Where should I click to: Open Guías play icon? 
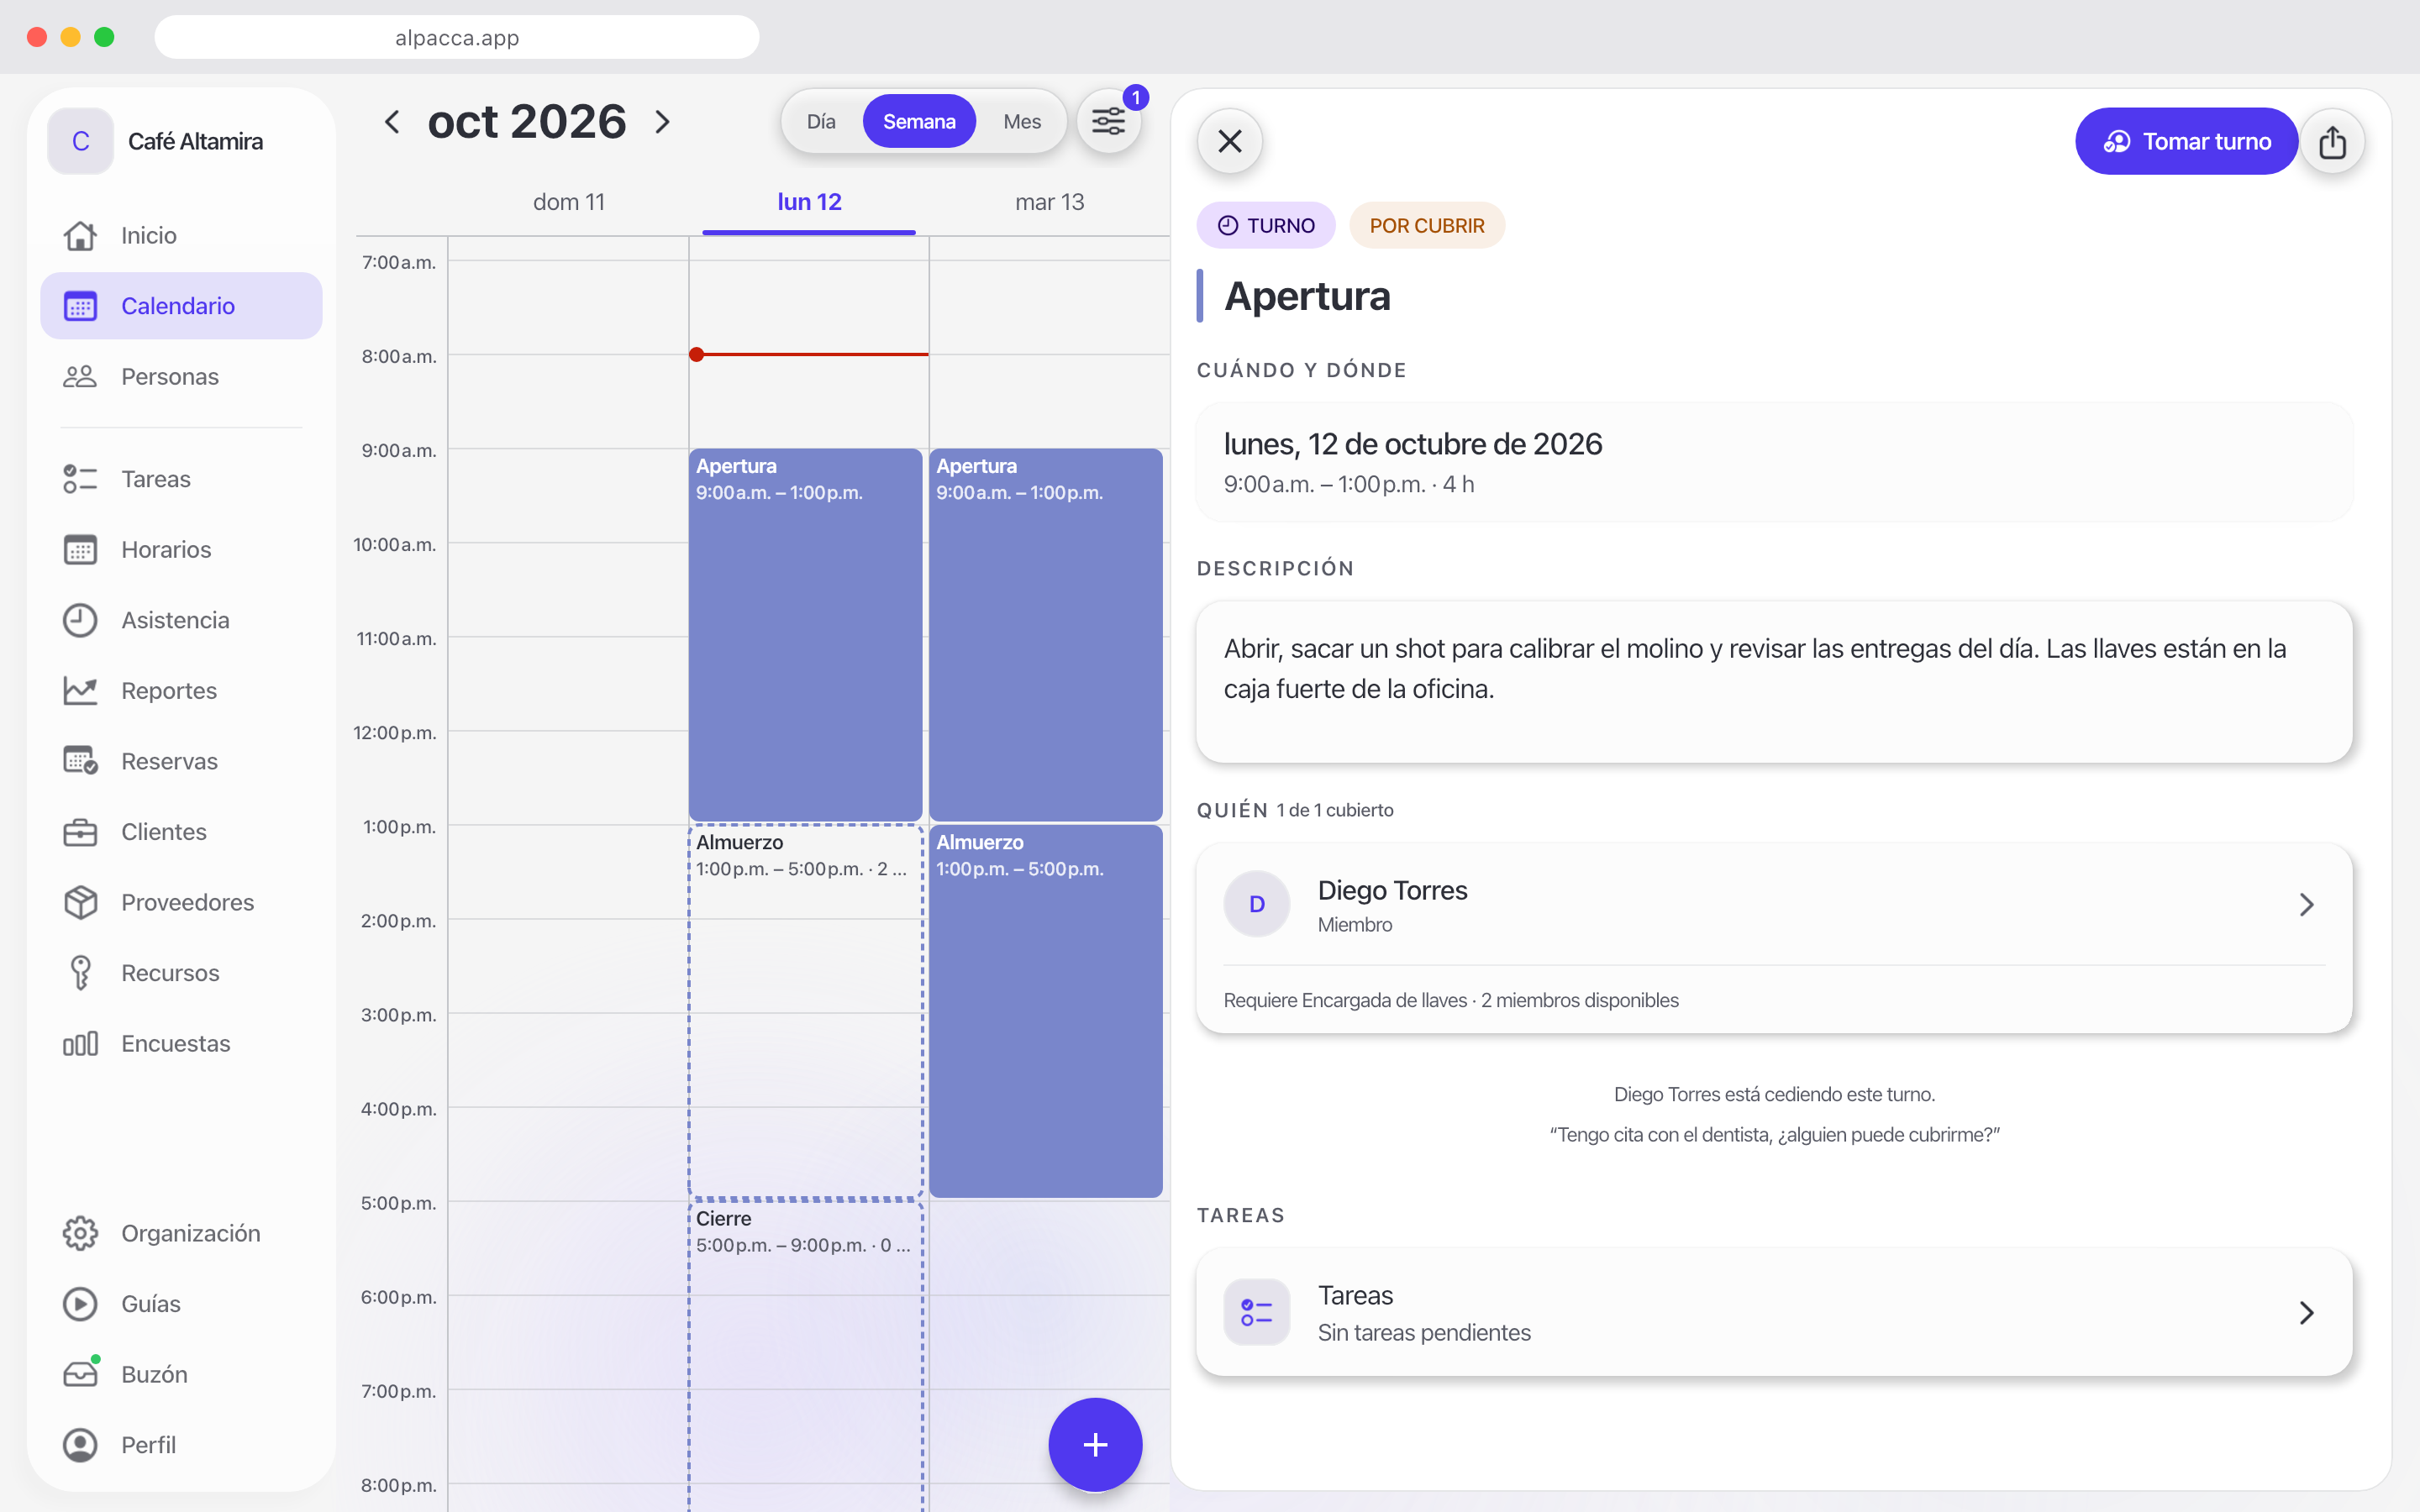click(x=80, y=1304)
